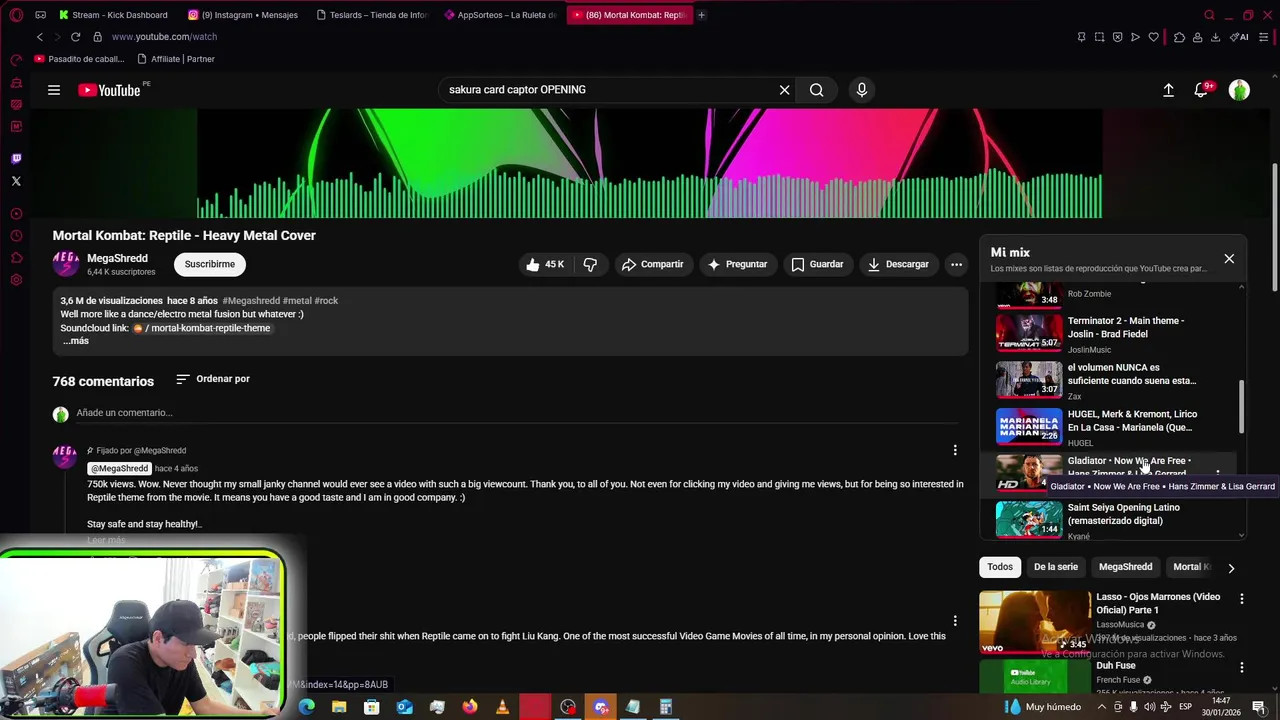Image resolution: width=1280 pixels, height=720 pixels.
Task: Switch to Teslards tienda tab
Action: (x=371, y=15)
